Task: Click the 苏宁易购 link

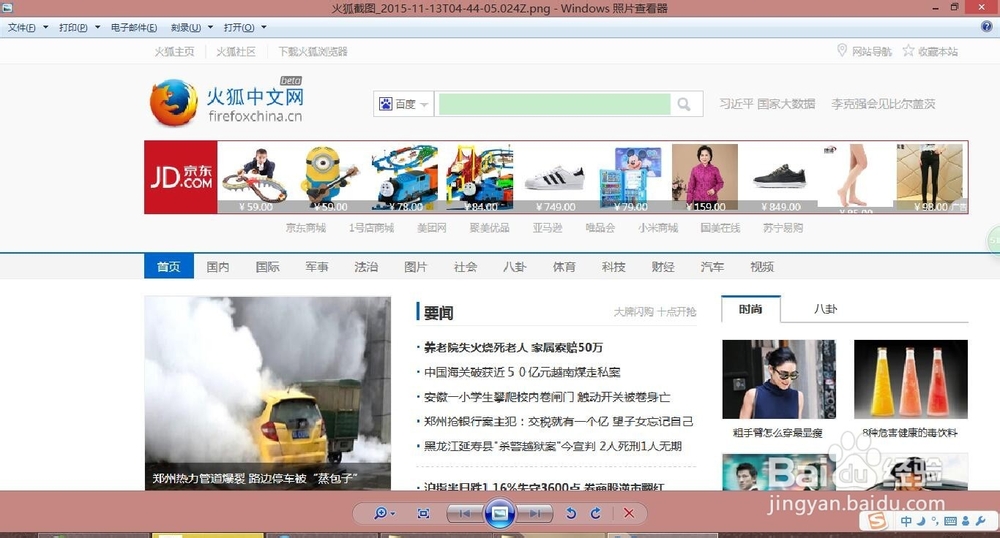Action: coord(783,228)
